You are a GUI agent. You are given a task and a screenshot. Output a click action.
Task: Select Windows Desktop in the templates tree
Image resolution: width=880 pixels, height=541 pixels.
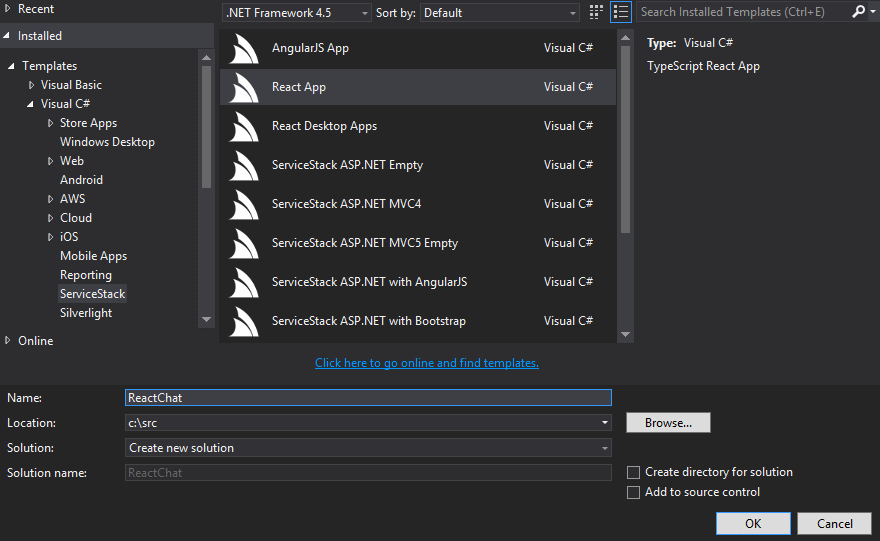[x=107, y=142]
